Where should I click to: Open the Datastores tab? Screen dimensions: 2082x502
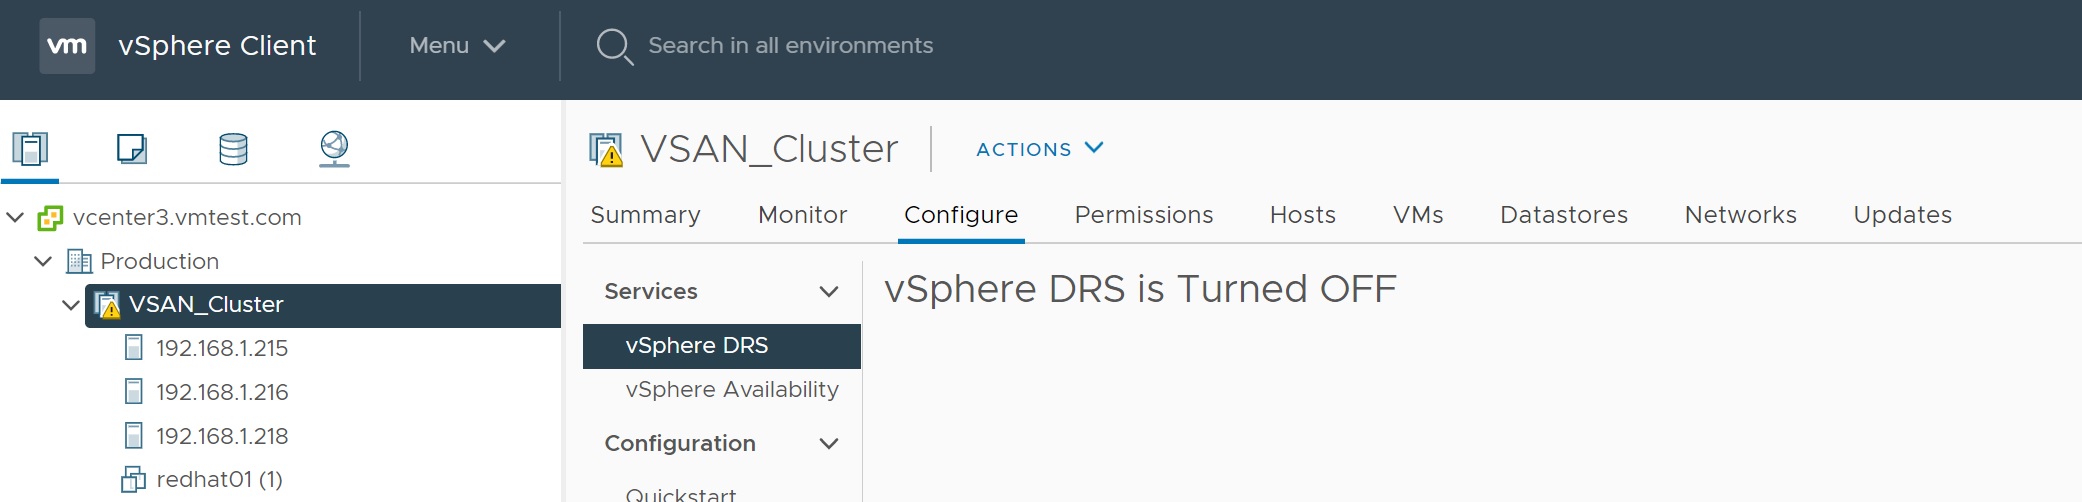click(1563, 215)
